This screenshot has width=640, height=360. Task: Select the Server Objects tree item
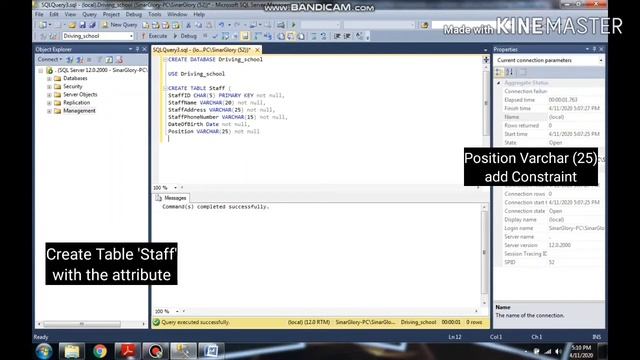tap(80, 95)
